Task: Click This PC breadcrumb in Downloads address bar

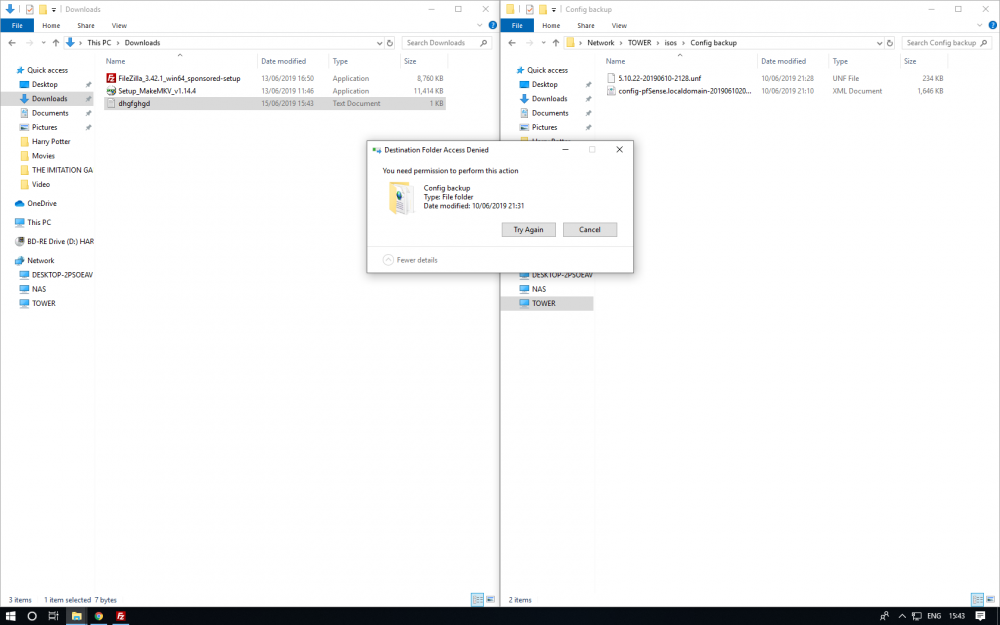Action: (x=99, y=43)
